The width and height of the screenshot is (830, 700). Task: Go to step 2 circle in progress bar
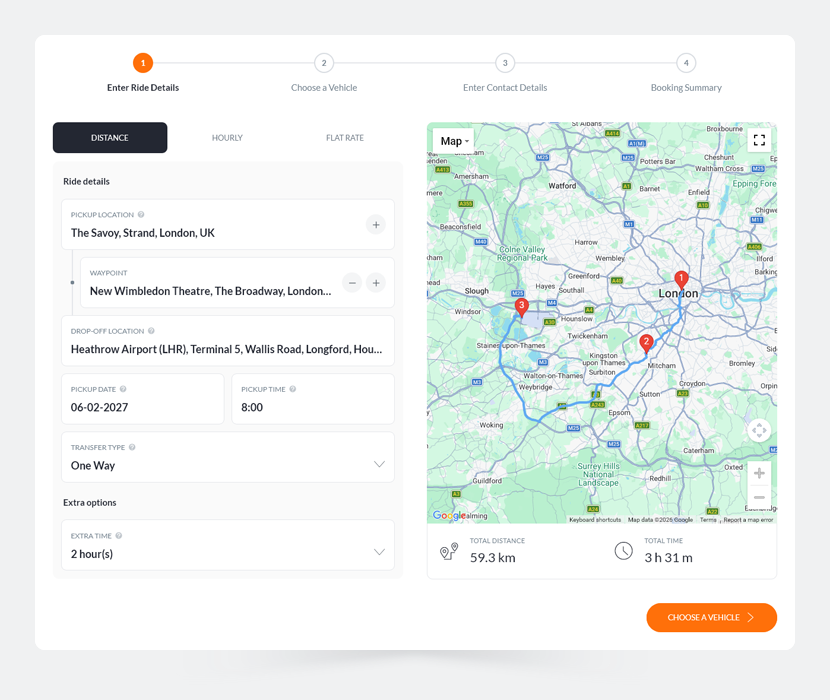(x=324, y=63)
